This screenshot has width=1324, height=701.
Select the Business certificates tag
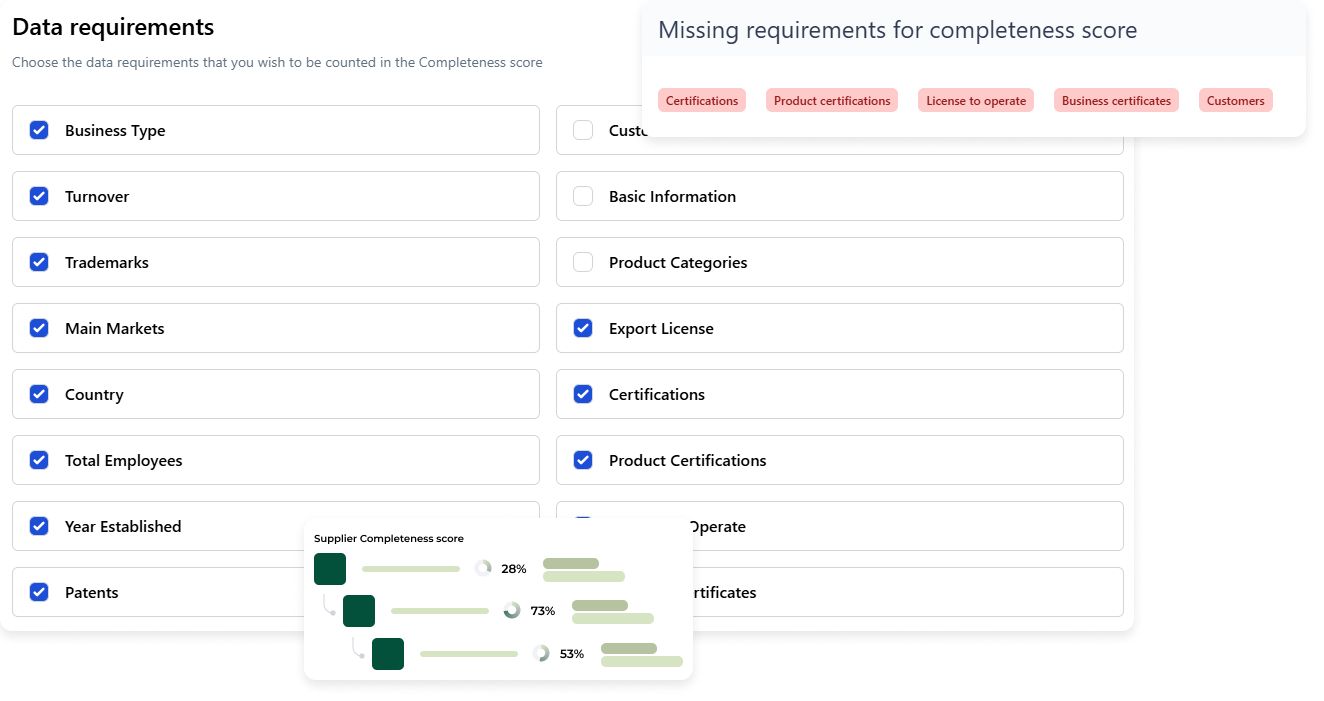coord(1116,100)
